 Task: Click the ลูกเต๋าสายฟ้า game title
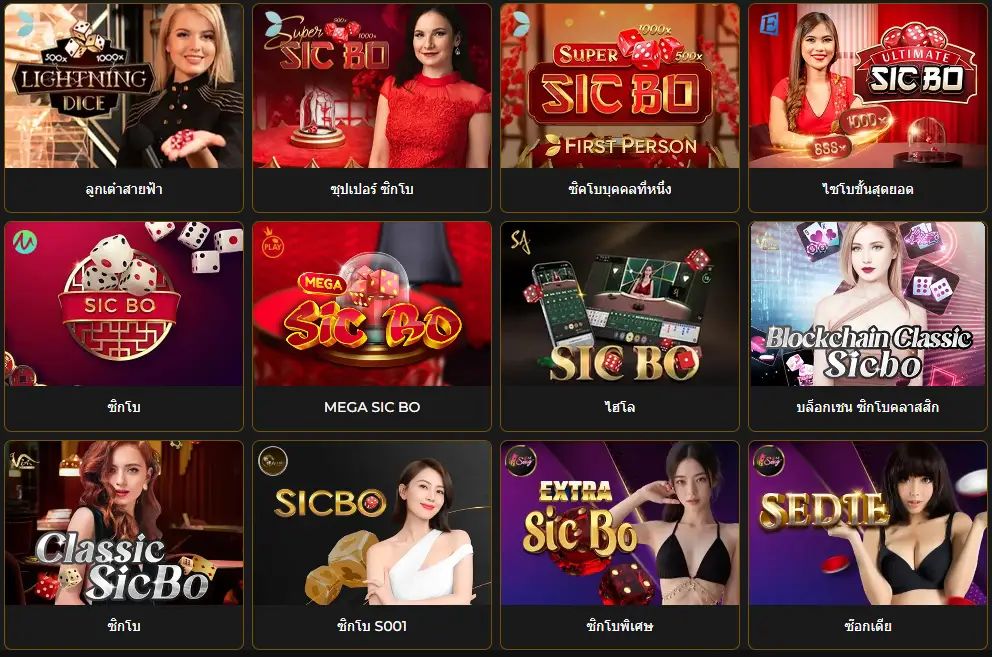pos(124,189)
